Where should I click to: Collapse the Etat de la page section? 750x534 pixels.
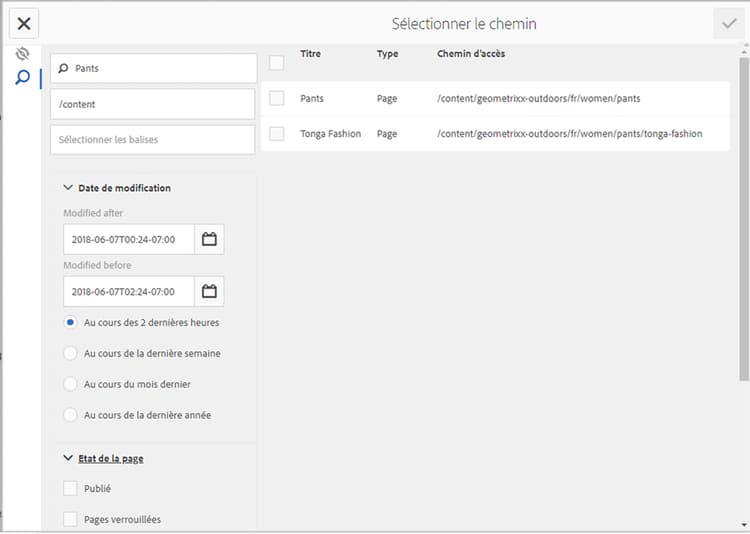pos(68,459)
